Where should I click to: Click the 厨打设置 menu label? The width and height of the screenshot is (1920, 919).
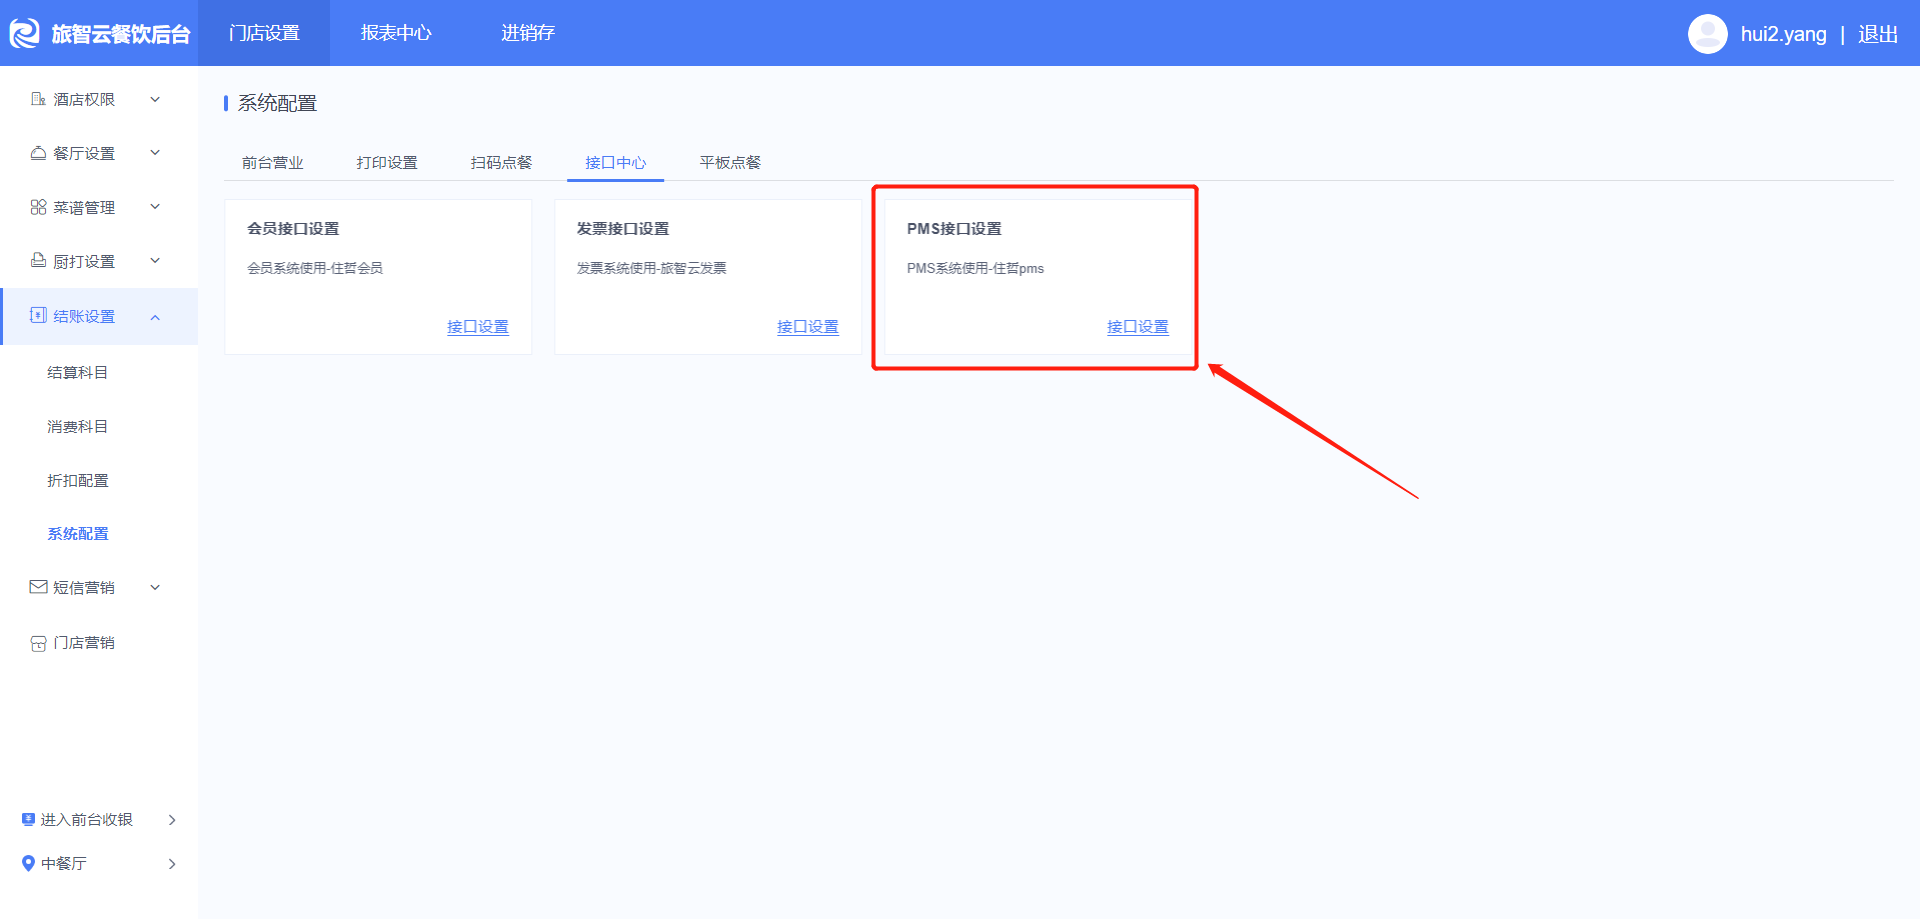click(x=84, y=261)
